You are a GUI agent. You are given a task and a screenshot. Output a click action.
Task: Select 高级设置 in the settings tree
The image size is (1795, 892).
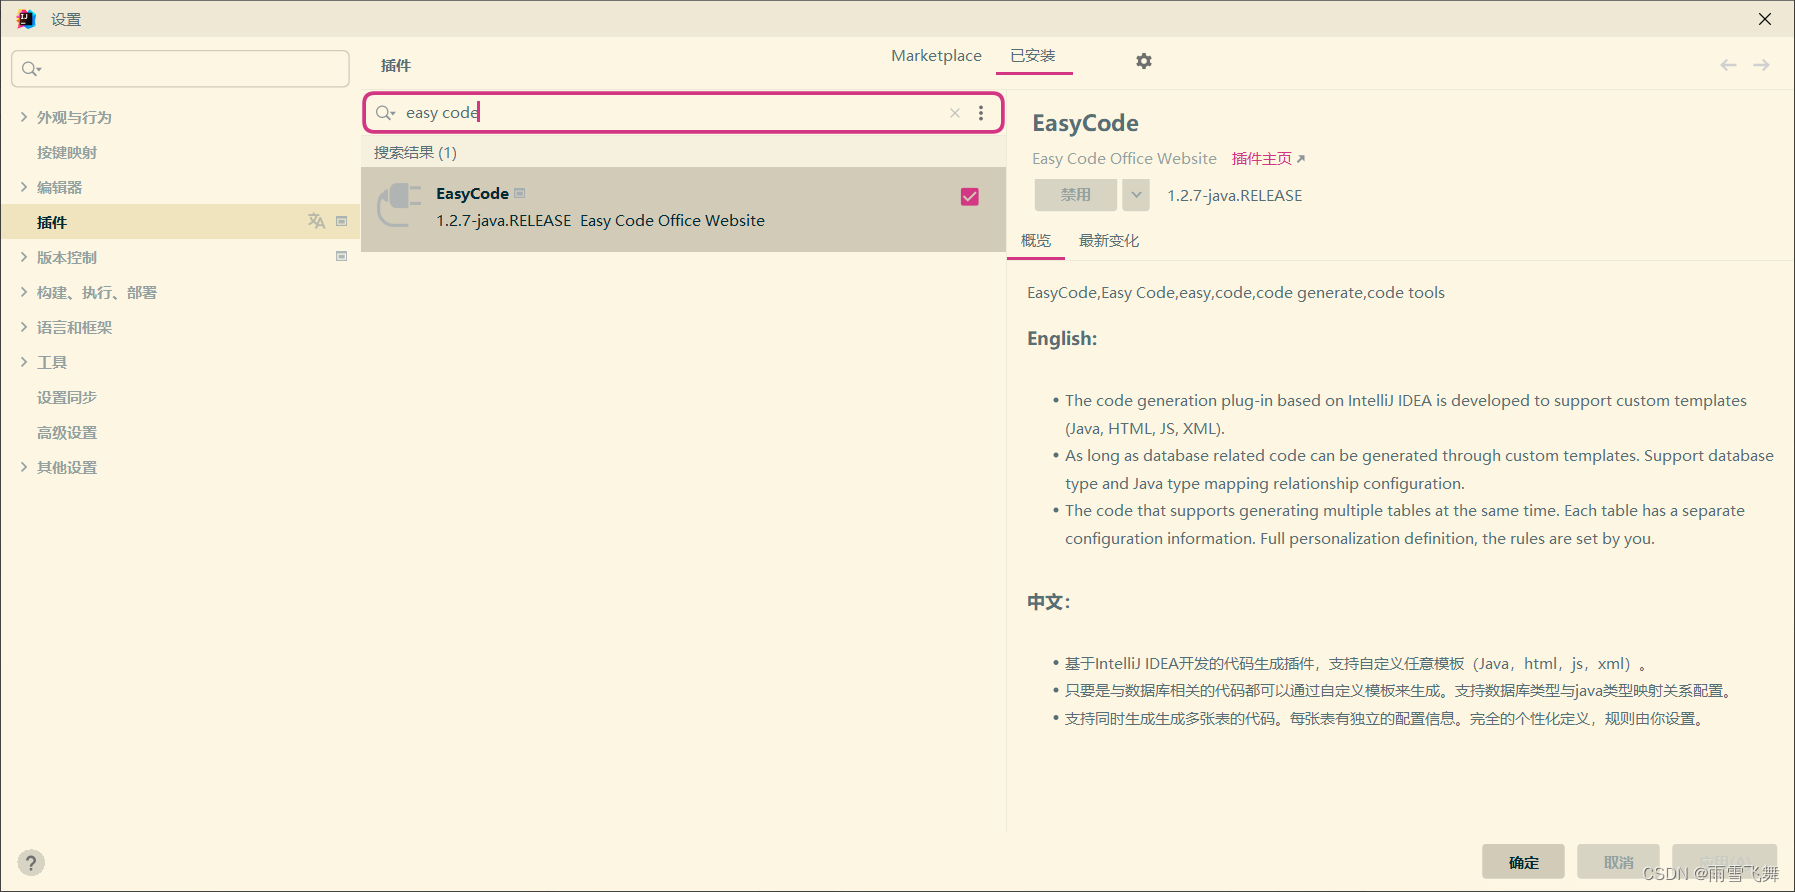point(67,432)
